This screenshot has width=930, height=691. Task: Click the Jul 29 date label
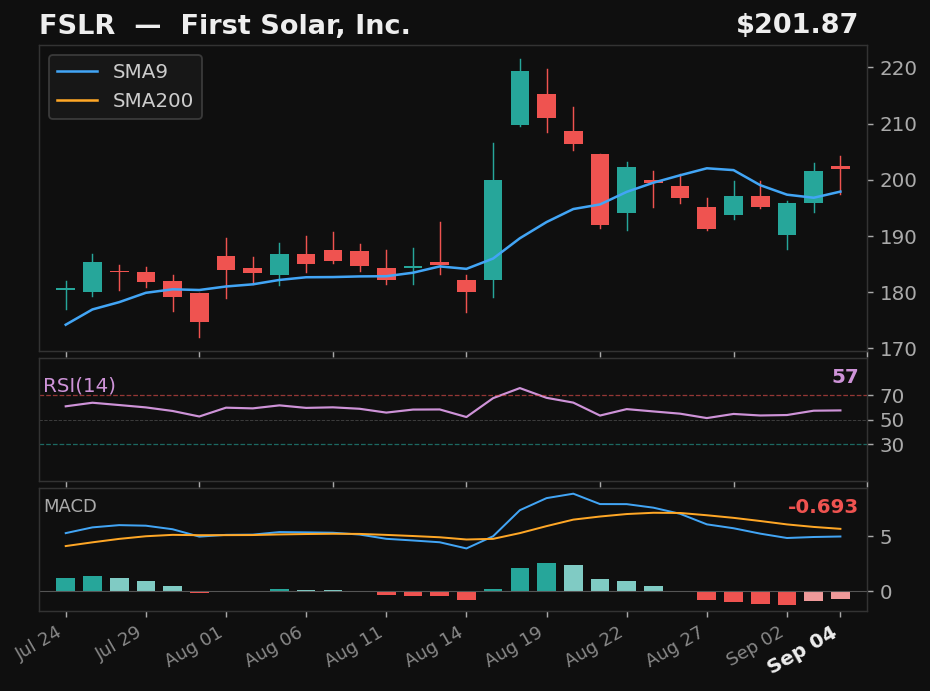[x=117, y=643]
